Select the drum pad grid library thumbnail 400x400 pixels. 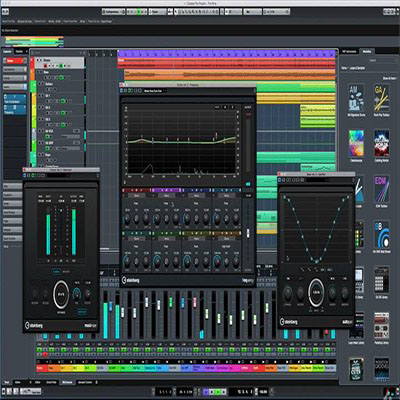tap(382, 280)
